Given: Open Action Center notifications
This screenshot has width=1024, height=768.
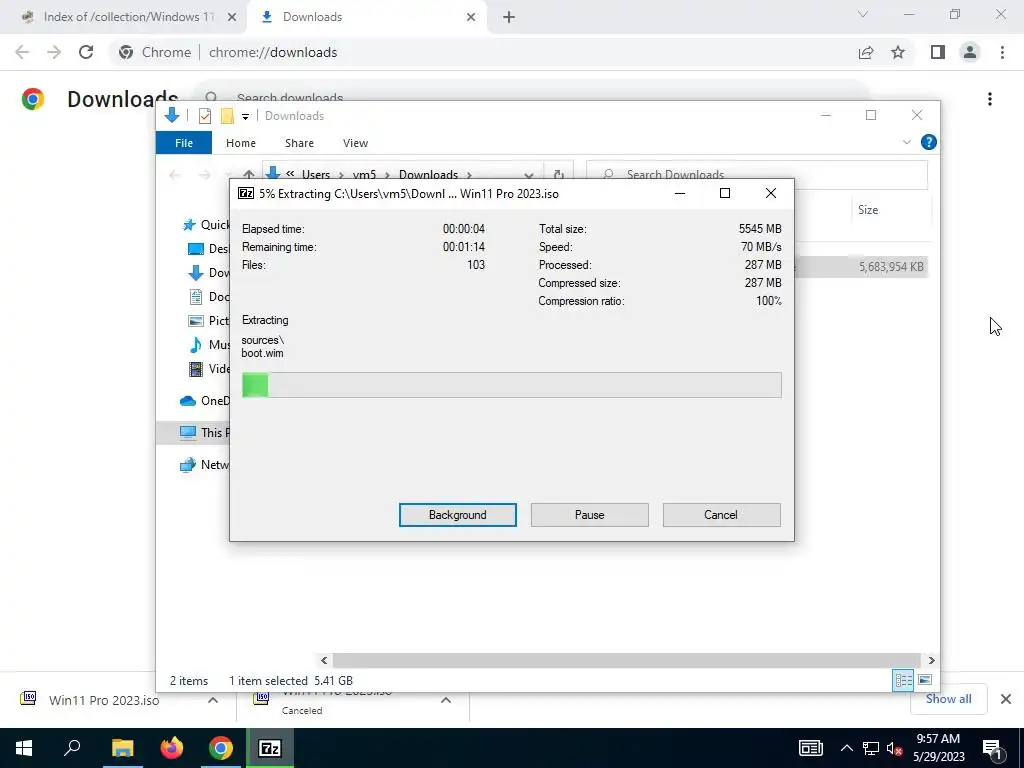Looking at the screenshot, I should pyautogui.click(x=992, y=748).
